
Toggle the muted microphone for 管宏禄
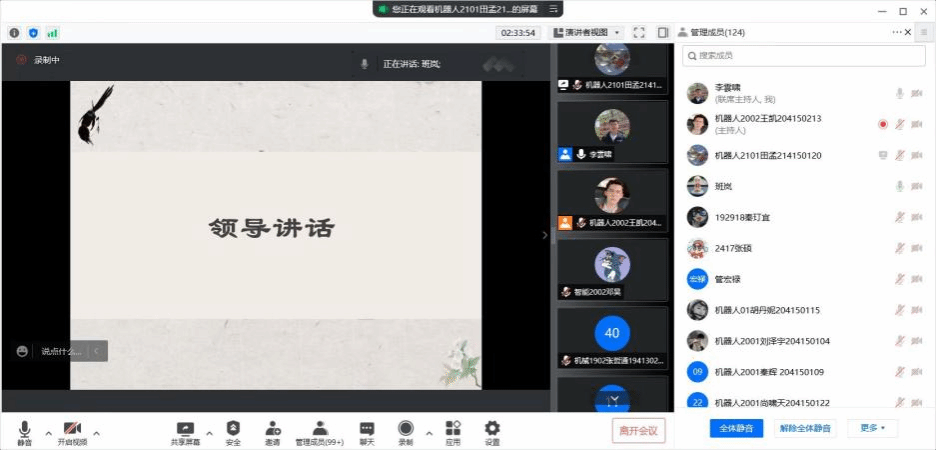click(x=899, y=279)
